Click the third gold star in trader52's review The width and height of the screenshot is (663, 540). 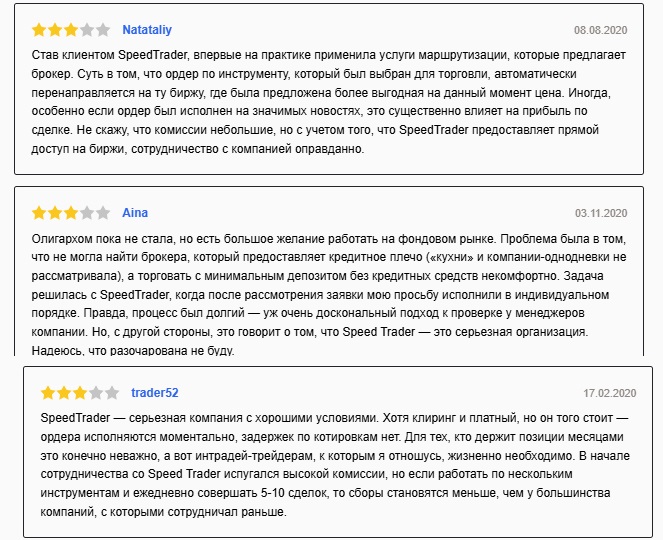[x=79, y=393]
